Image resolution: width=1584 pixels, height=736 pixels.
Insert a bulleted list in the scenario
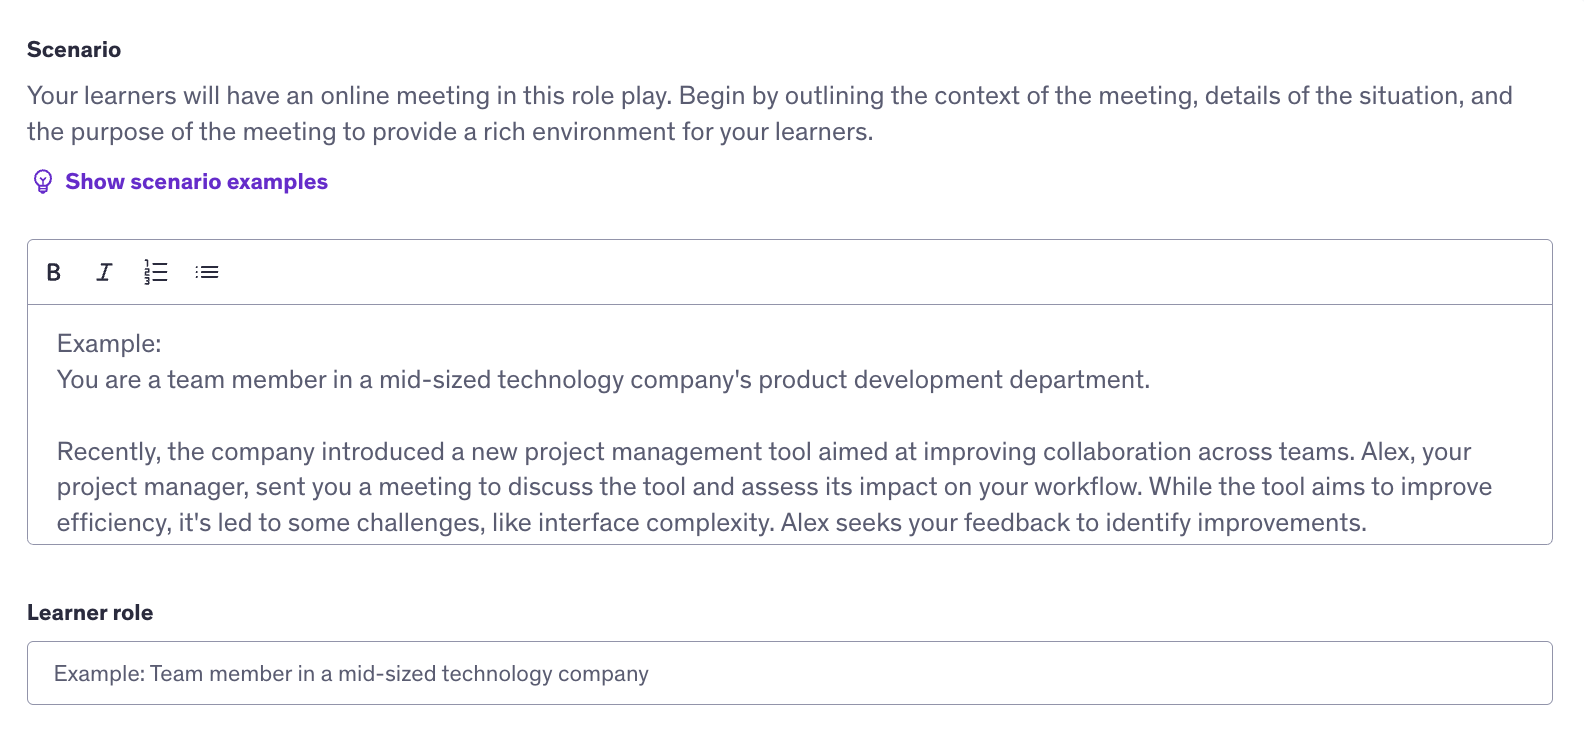pos(207,272)
